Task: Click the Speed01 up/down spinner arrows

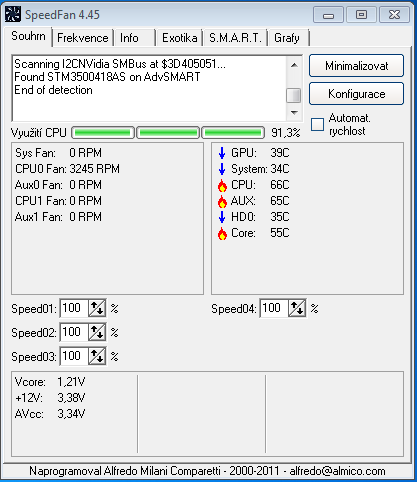Action: point(97,308)
